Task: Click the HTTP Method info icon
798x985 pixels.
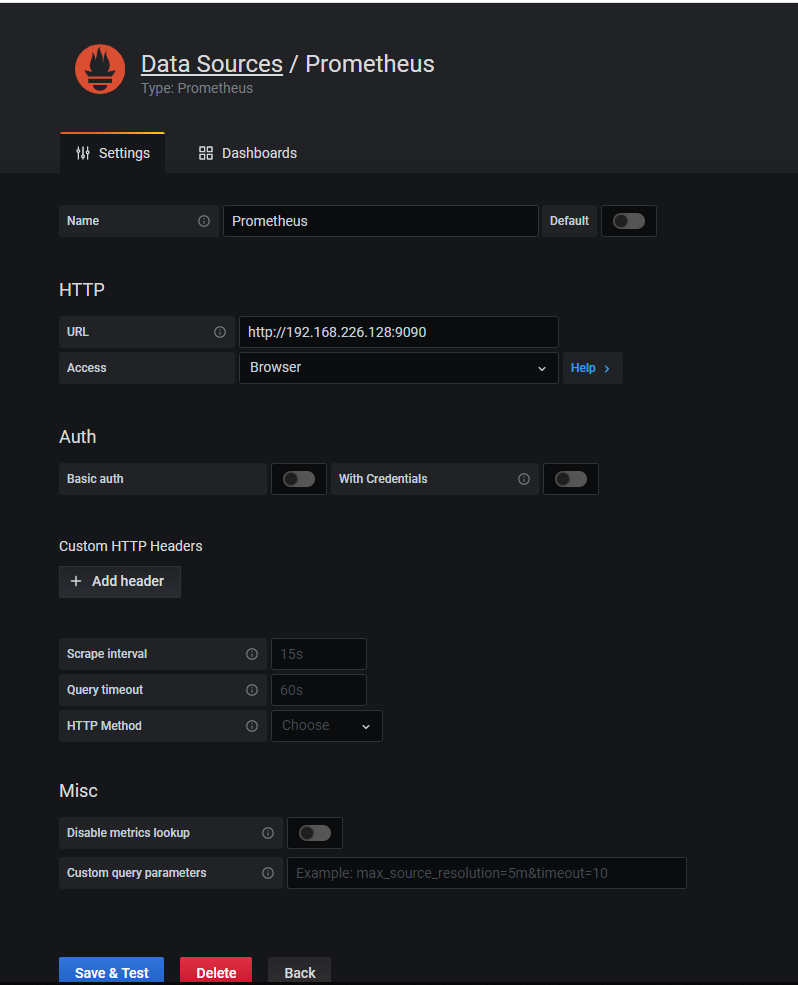Action: coord(252,726)
